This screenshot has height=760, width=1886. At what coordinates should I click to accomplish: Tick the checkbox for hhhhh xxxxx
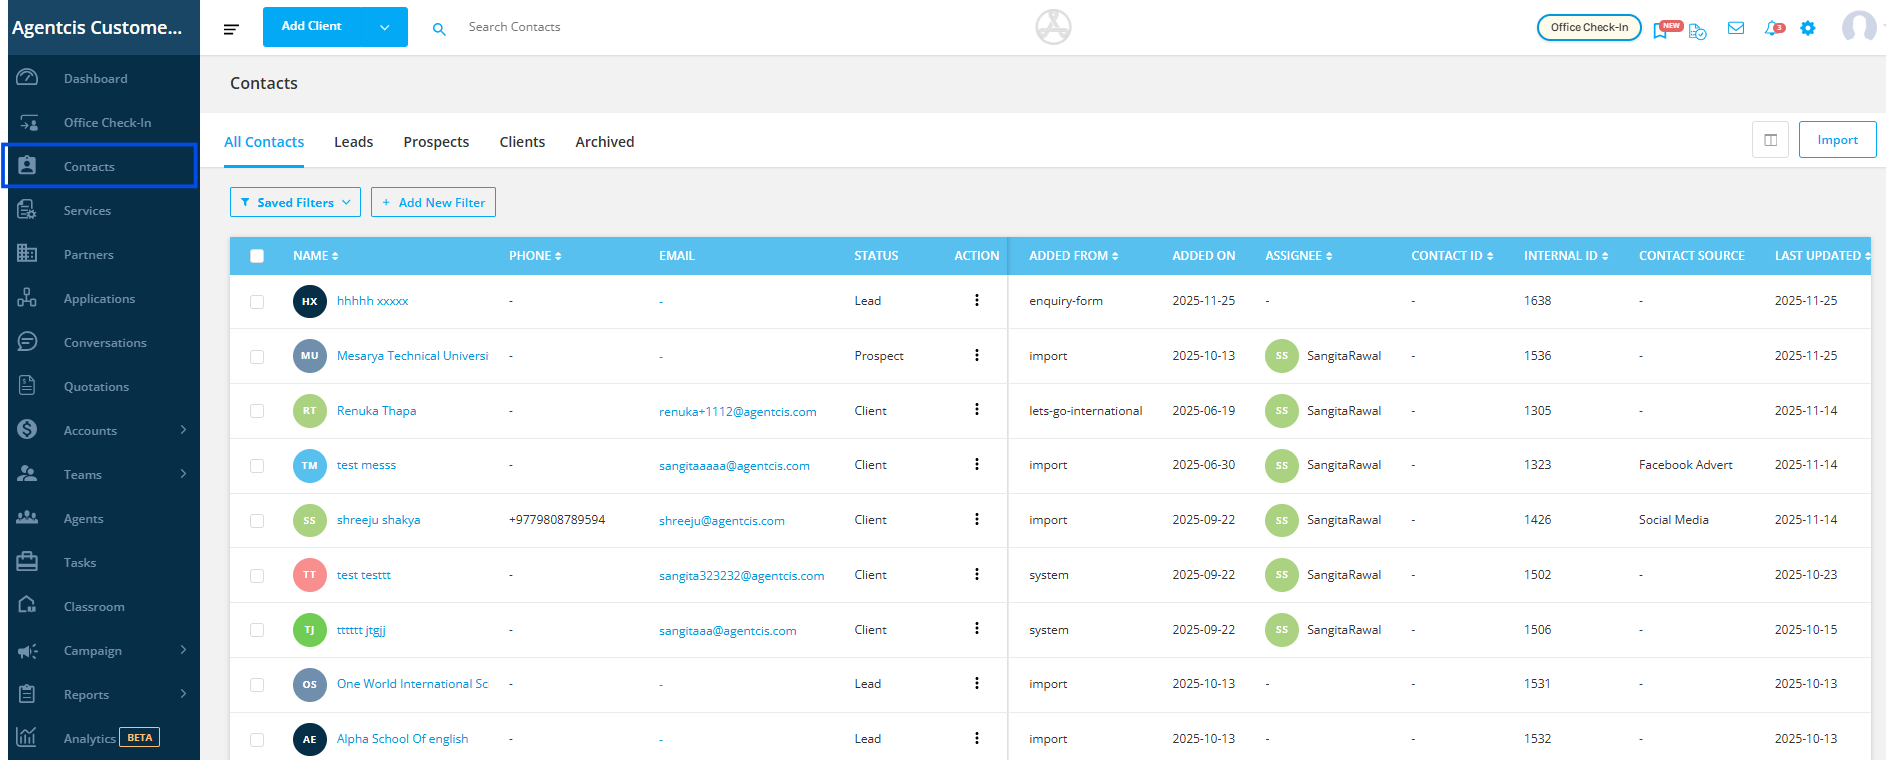(x=257, y=302)
